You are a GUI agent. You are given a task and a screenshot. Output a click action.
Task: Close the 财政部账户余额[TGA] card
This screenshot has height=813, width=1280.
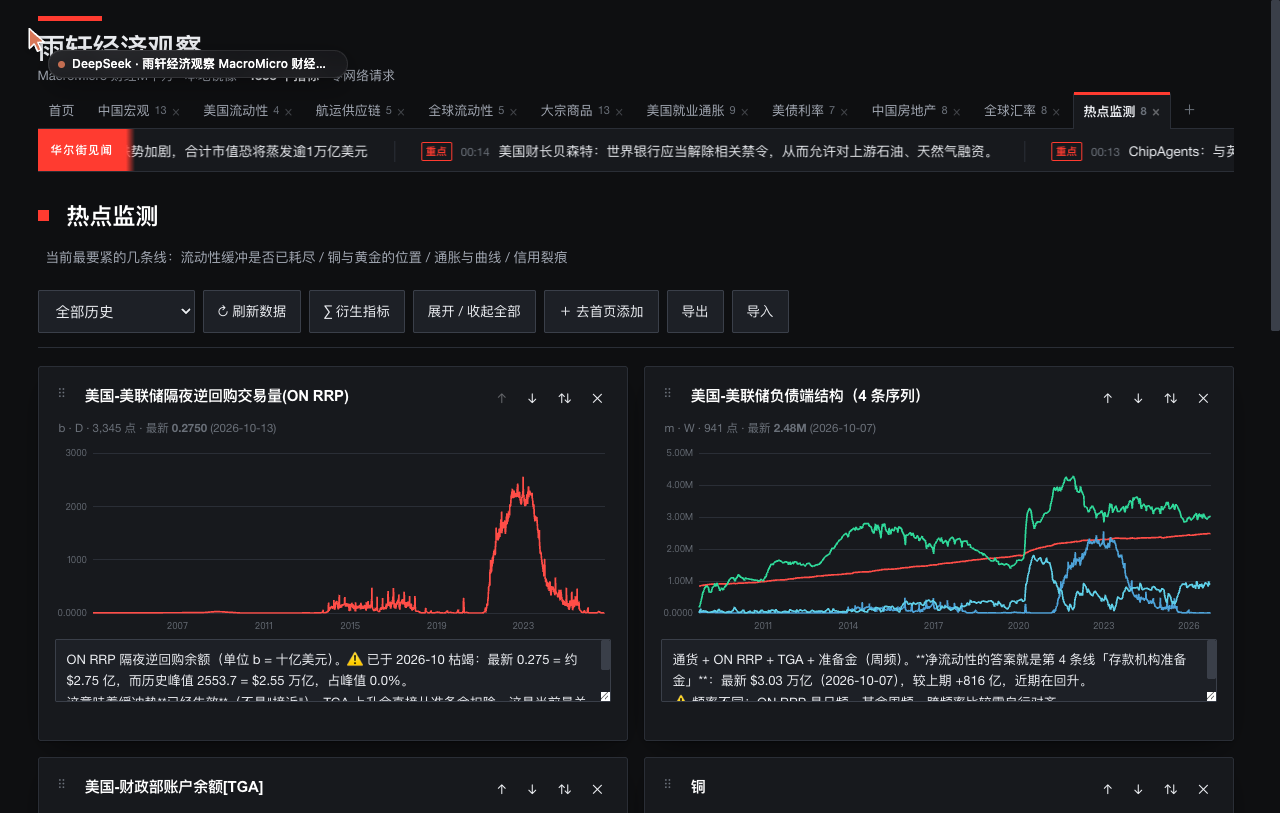tap(598, 789)
